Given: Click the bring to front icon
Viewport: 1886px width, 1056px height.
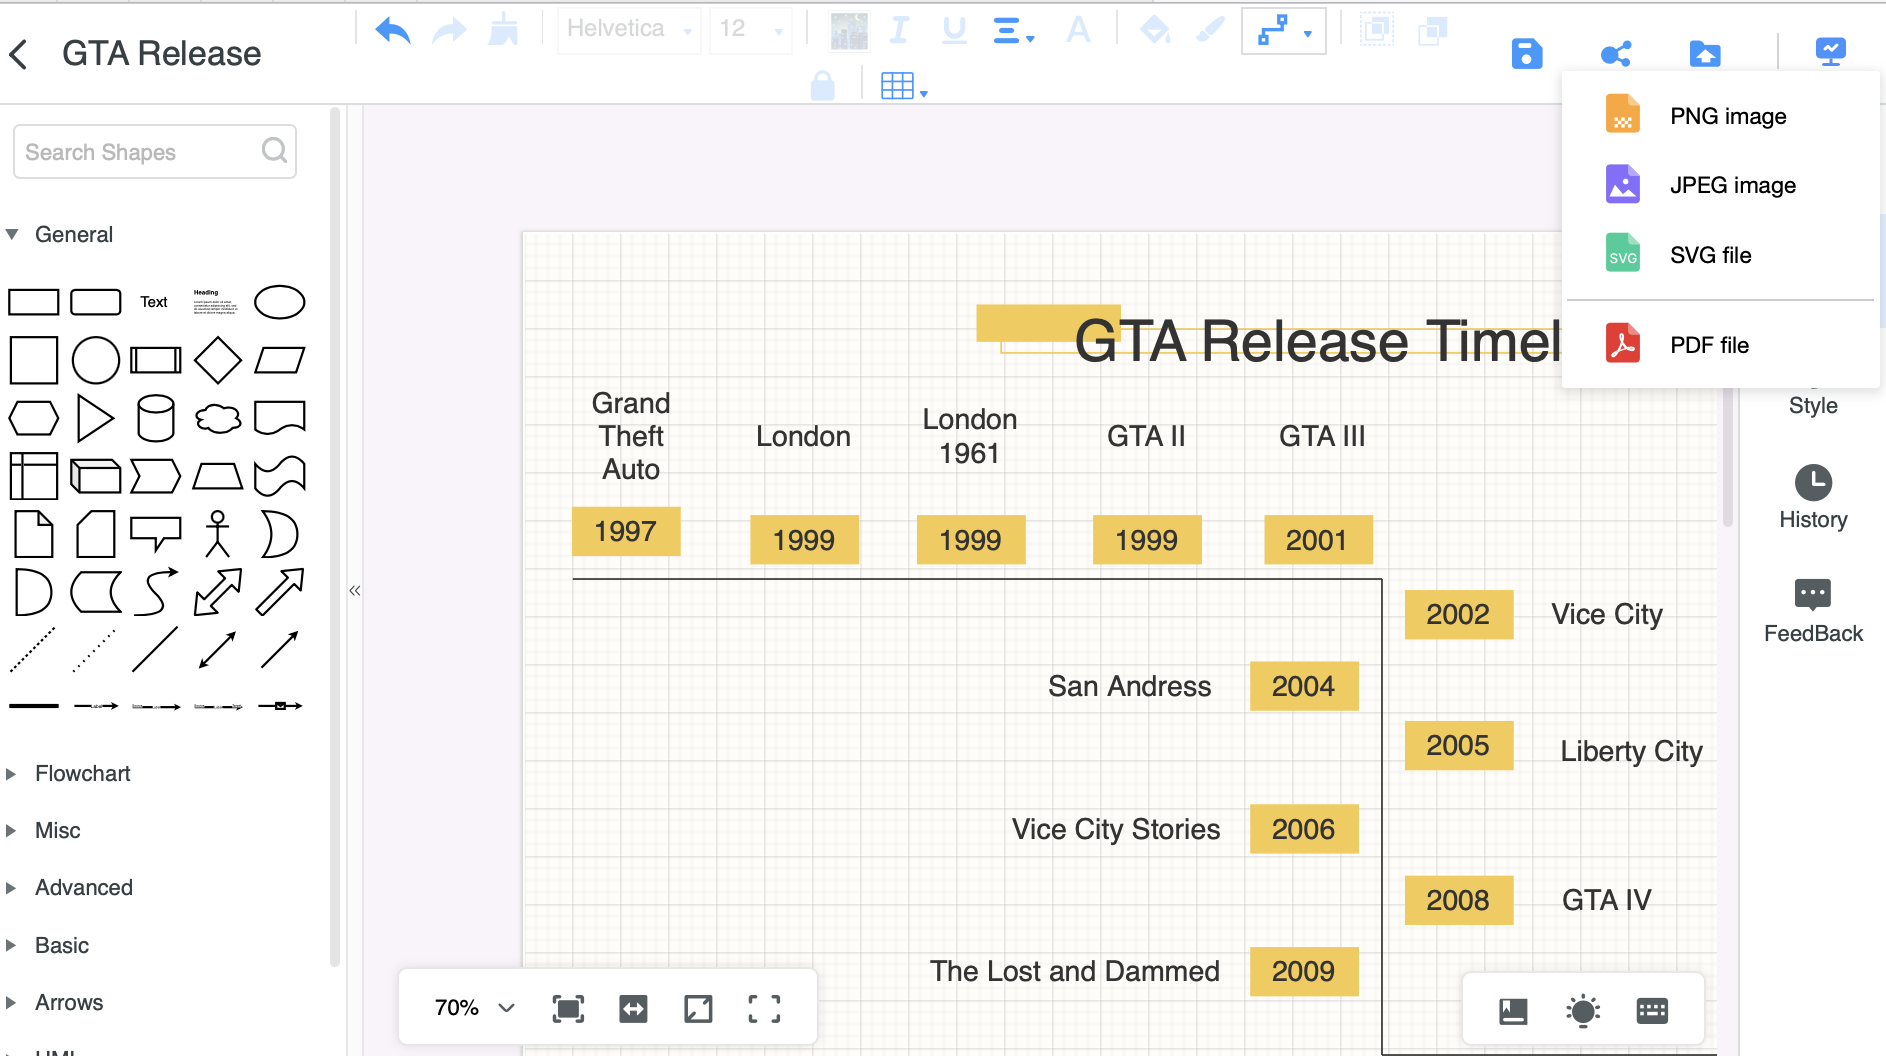Looking at the screenshot, I should (1377, 30).
